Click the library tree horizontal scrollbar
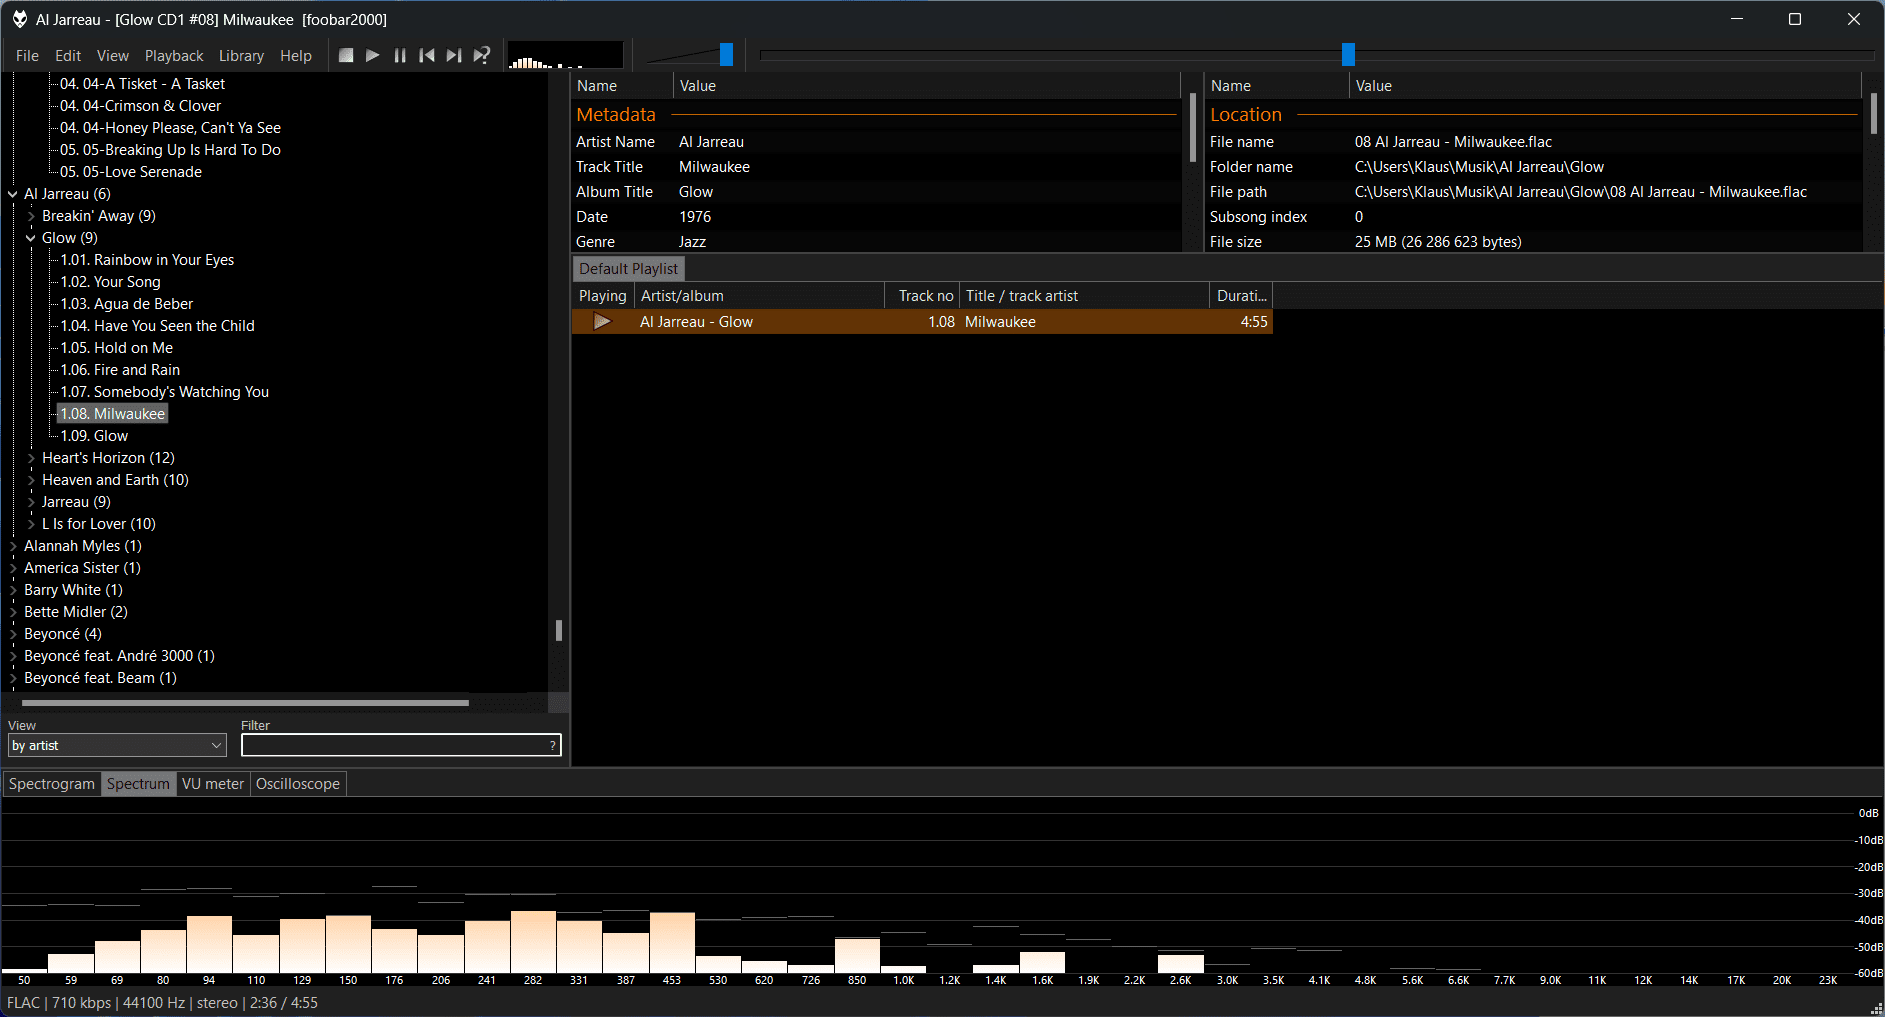 point(245,703)
